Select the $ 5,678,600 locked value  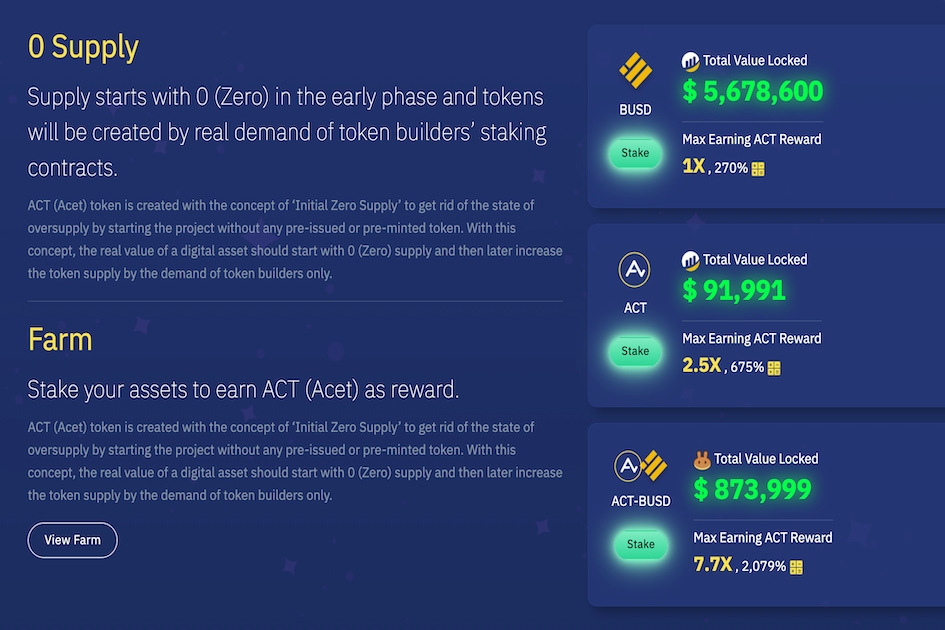click(753, 91)
